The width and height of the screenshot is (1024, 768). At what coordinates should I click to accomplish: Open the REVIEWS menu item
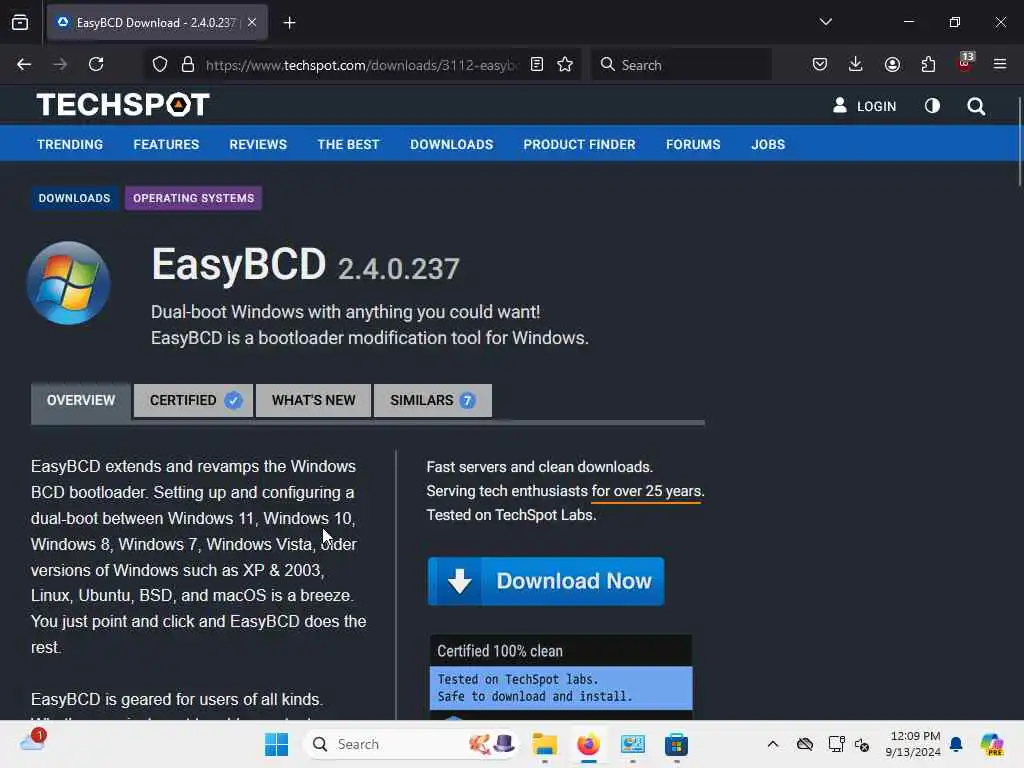tap(258, 144)
